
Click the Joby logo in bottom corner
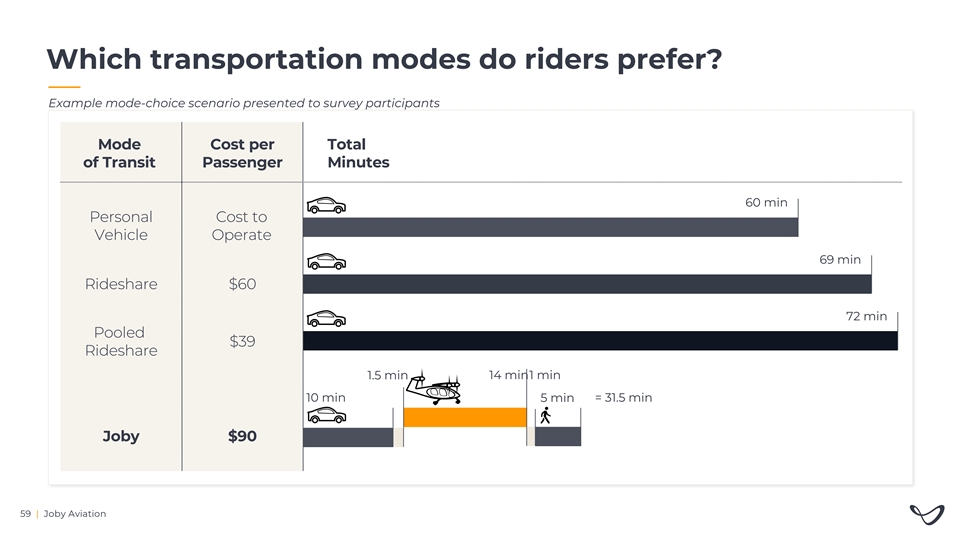(x=926, y=514)
